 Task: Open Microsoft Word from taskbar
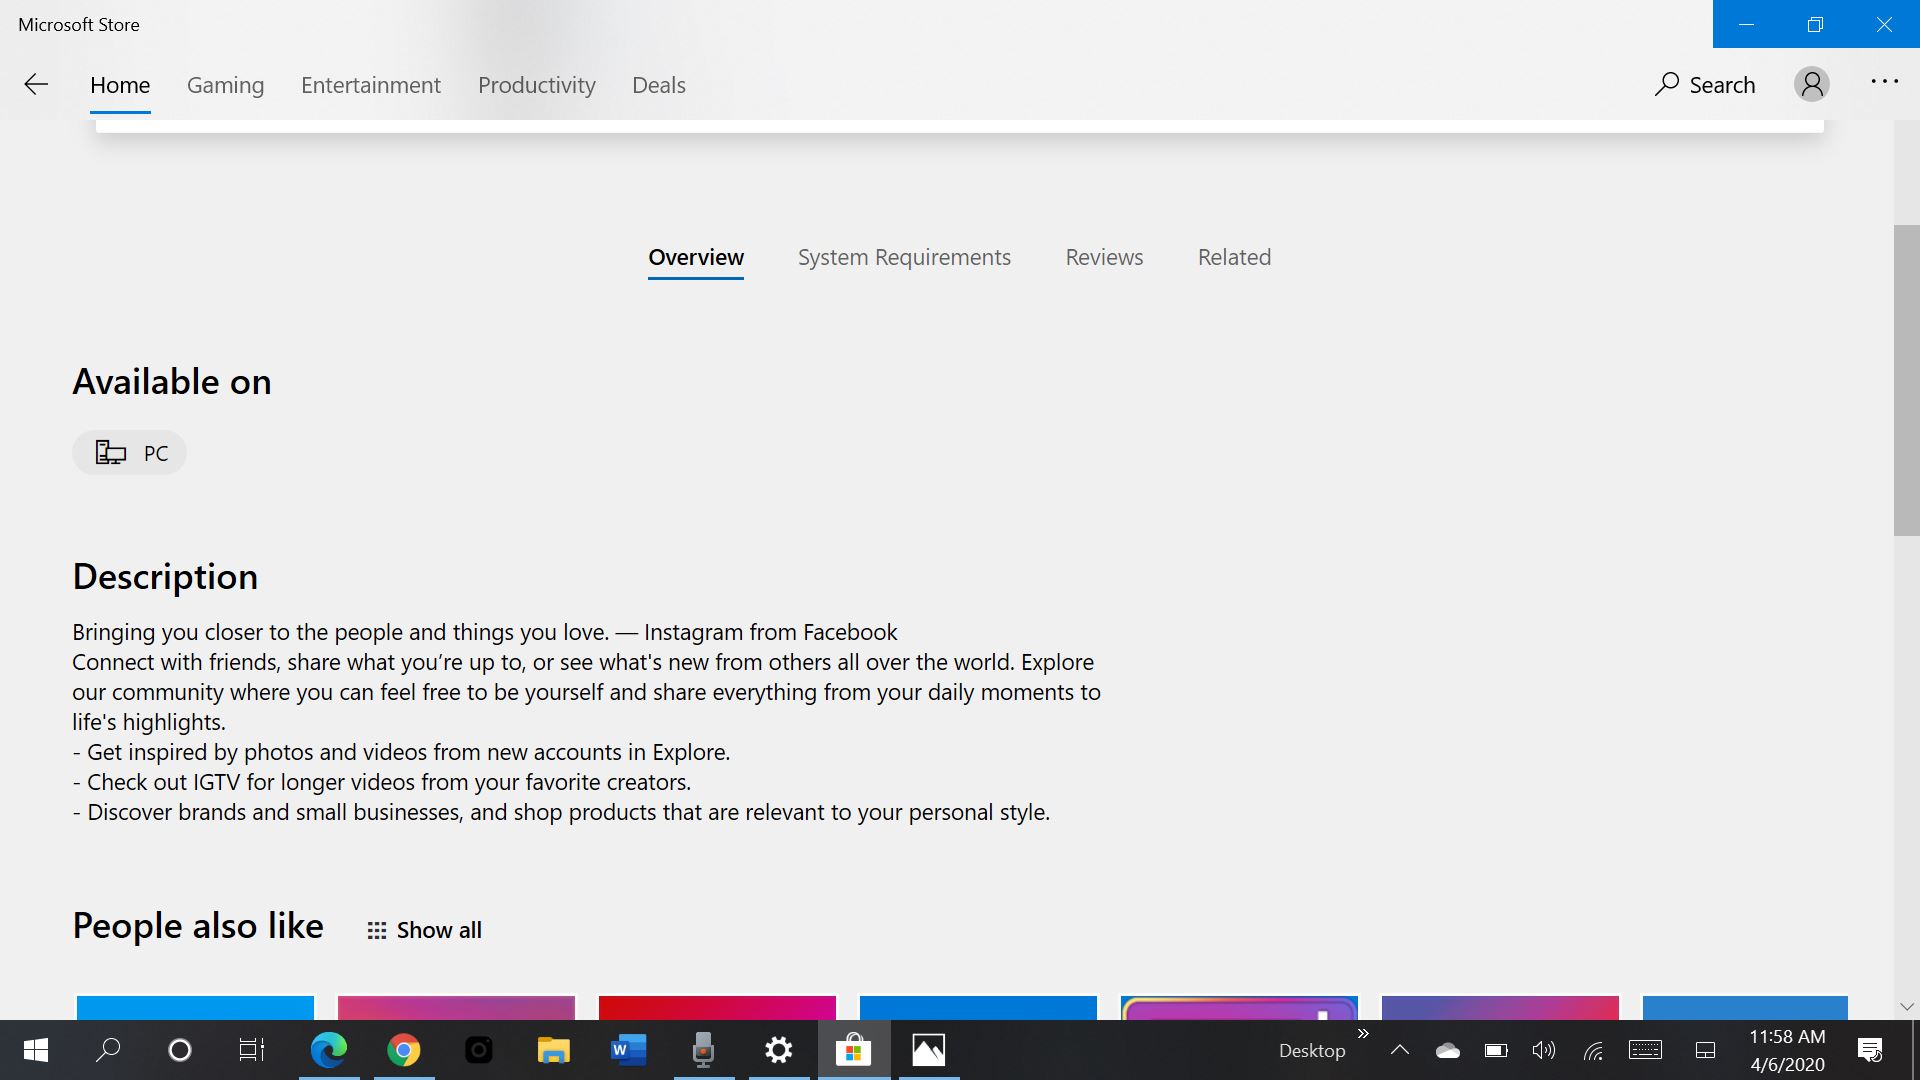click(x=629, y=1050)
